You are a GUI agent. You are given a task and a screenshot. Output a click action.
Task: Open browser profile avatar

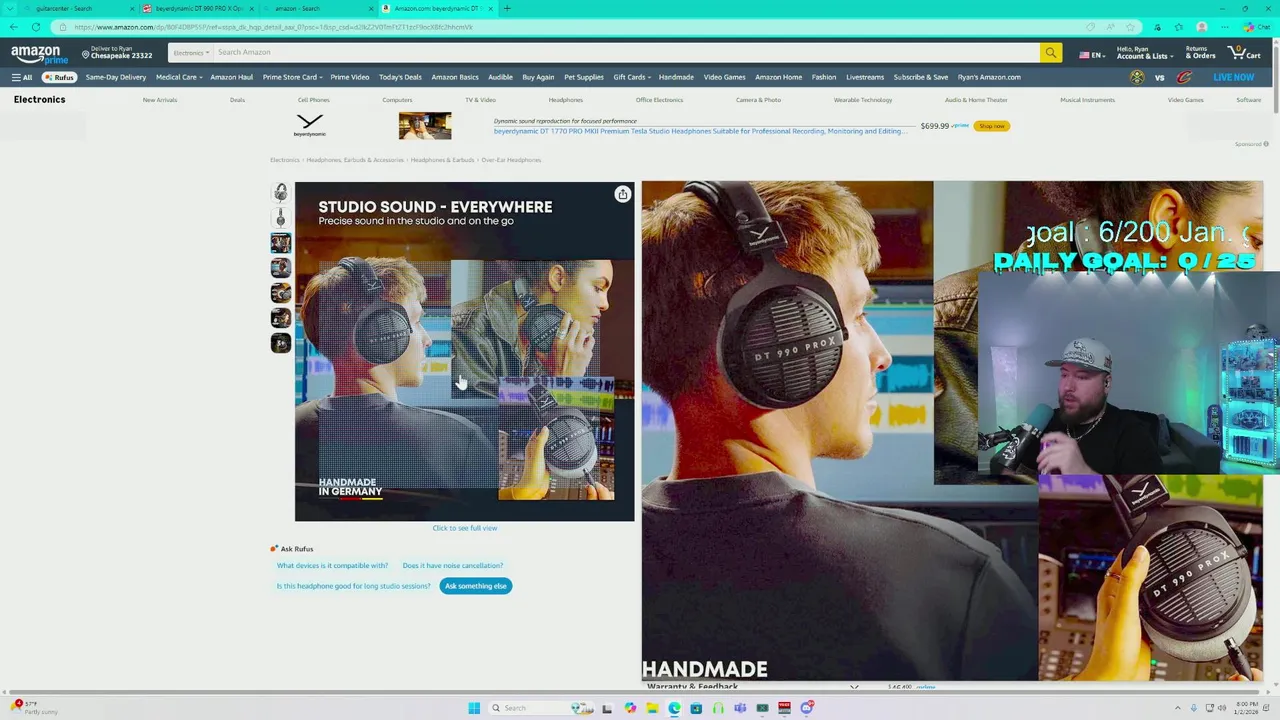(x=1202, y=27)
